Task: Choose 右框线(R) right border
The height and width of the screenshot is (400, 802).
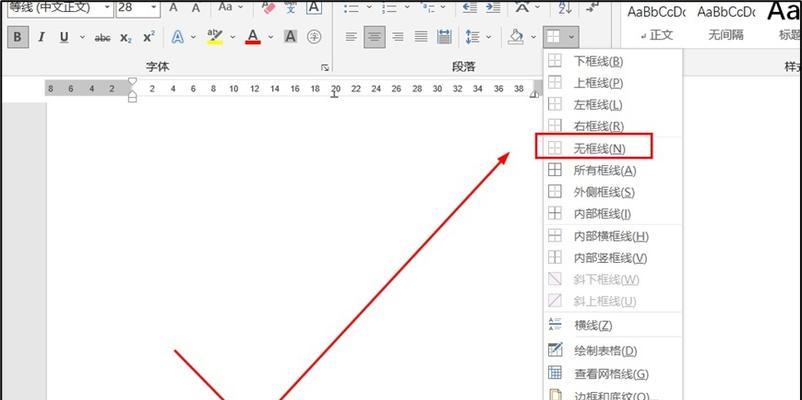Action: [x=612, y=126]
